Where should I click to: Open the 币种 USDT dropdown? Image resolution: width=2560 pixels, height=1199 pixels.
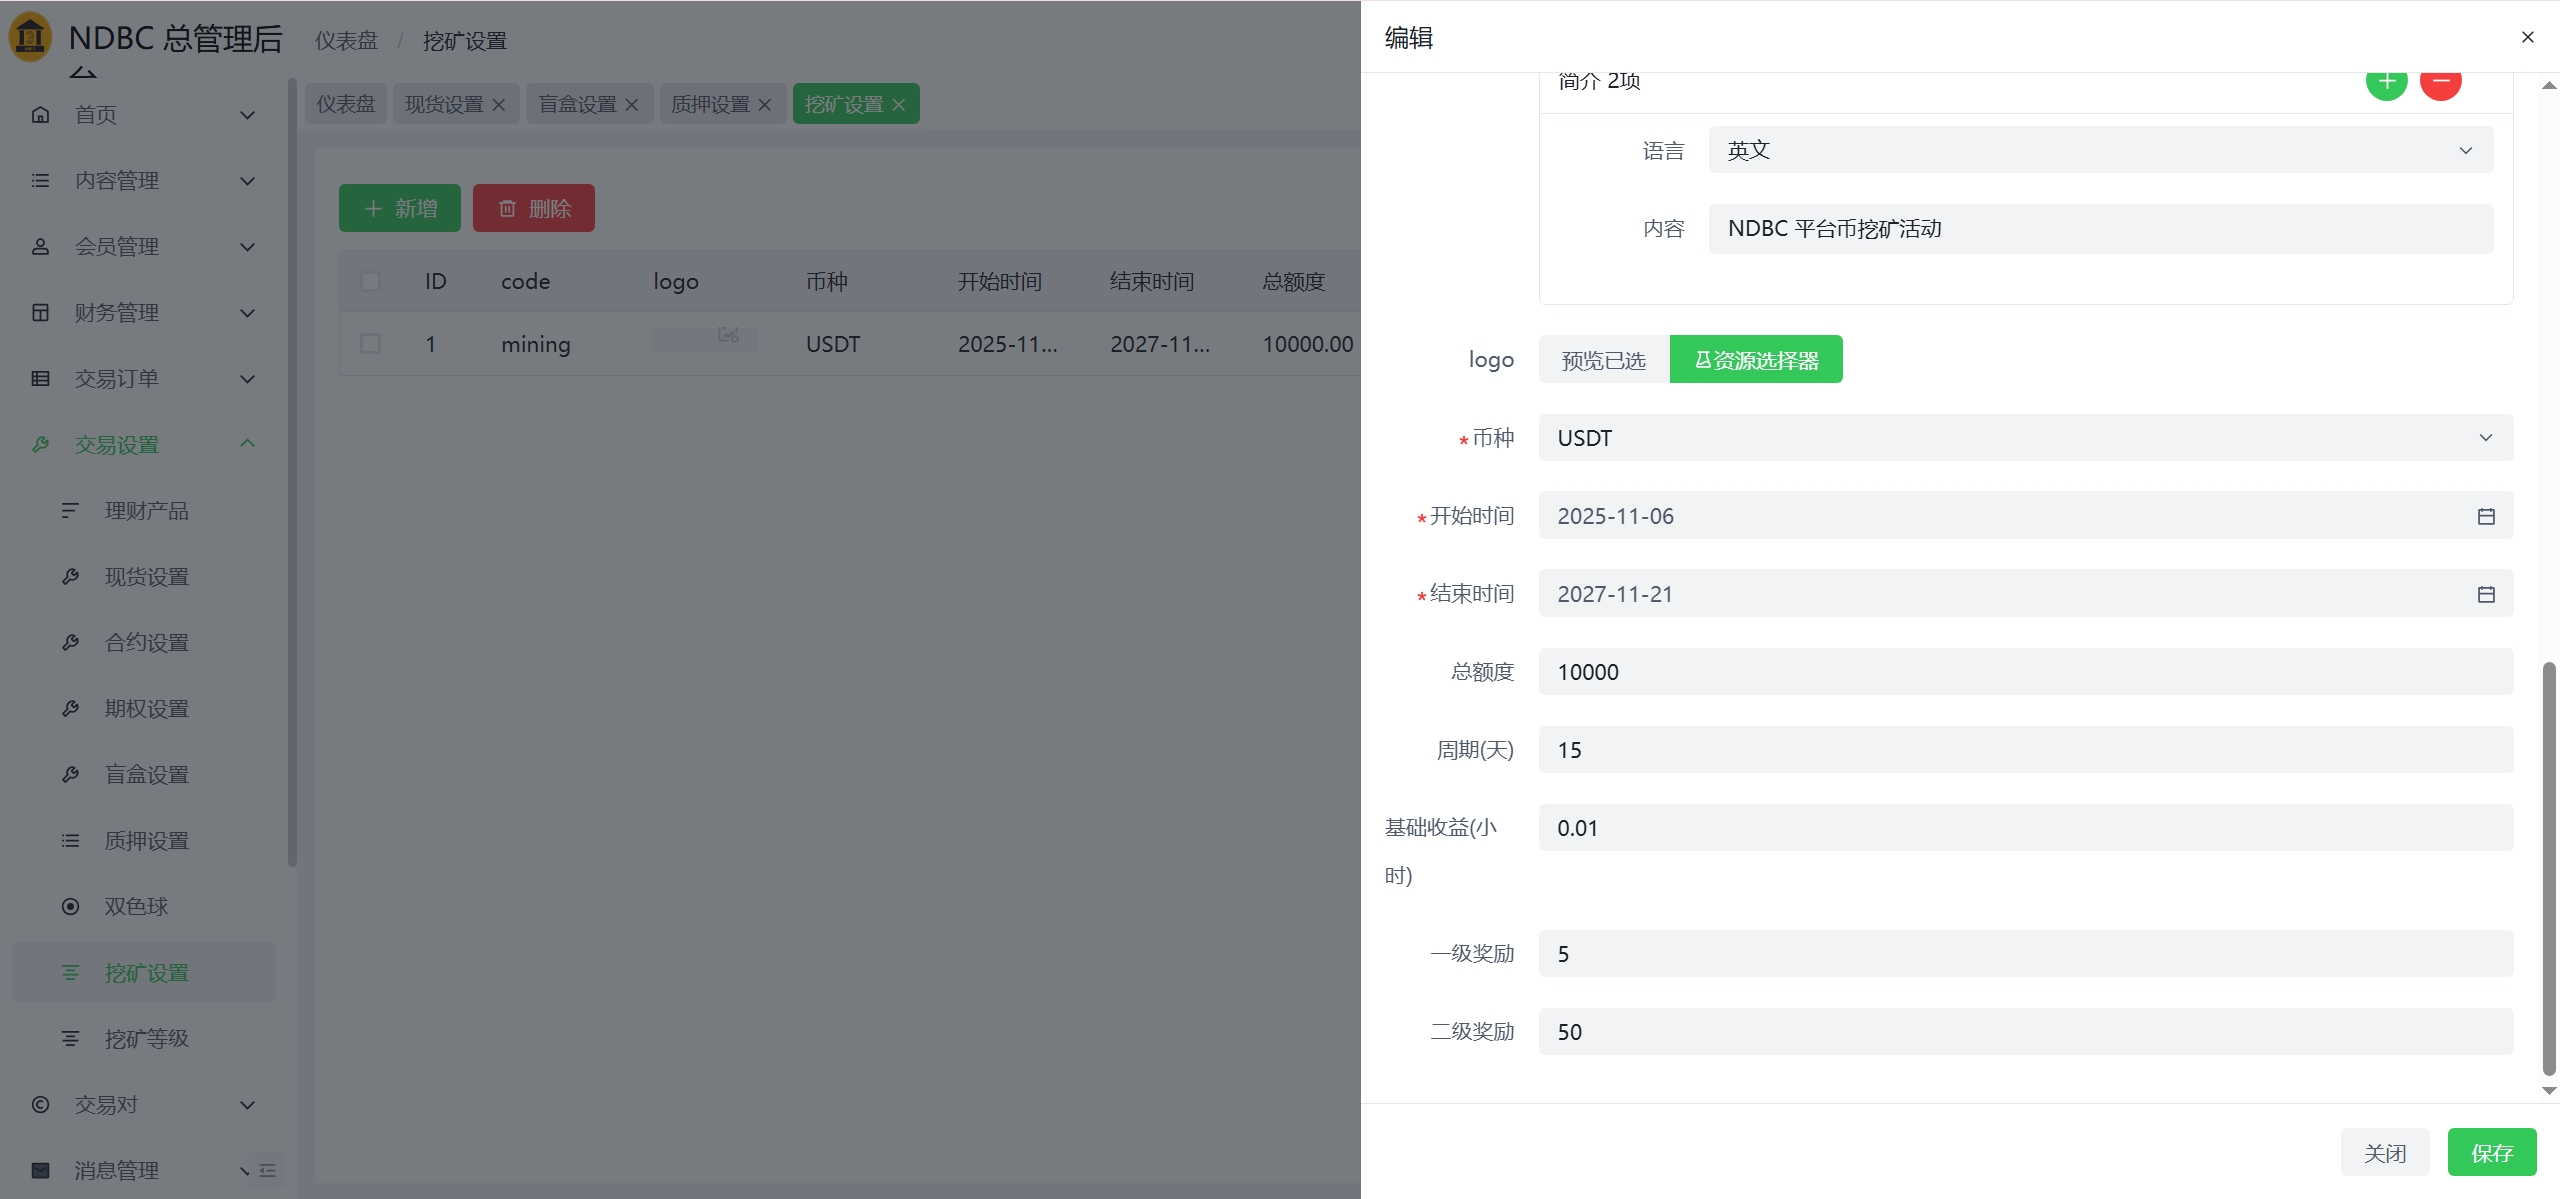pos(2025,438)
